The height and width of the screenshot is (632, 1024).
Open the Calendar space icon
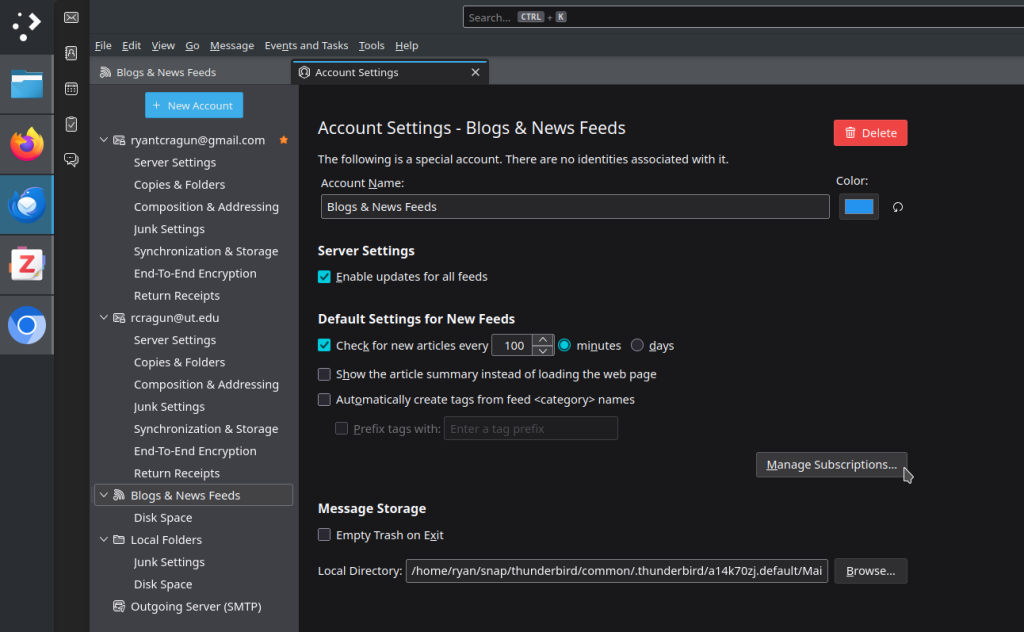click(x=71, y=89)
